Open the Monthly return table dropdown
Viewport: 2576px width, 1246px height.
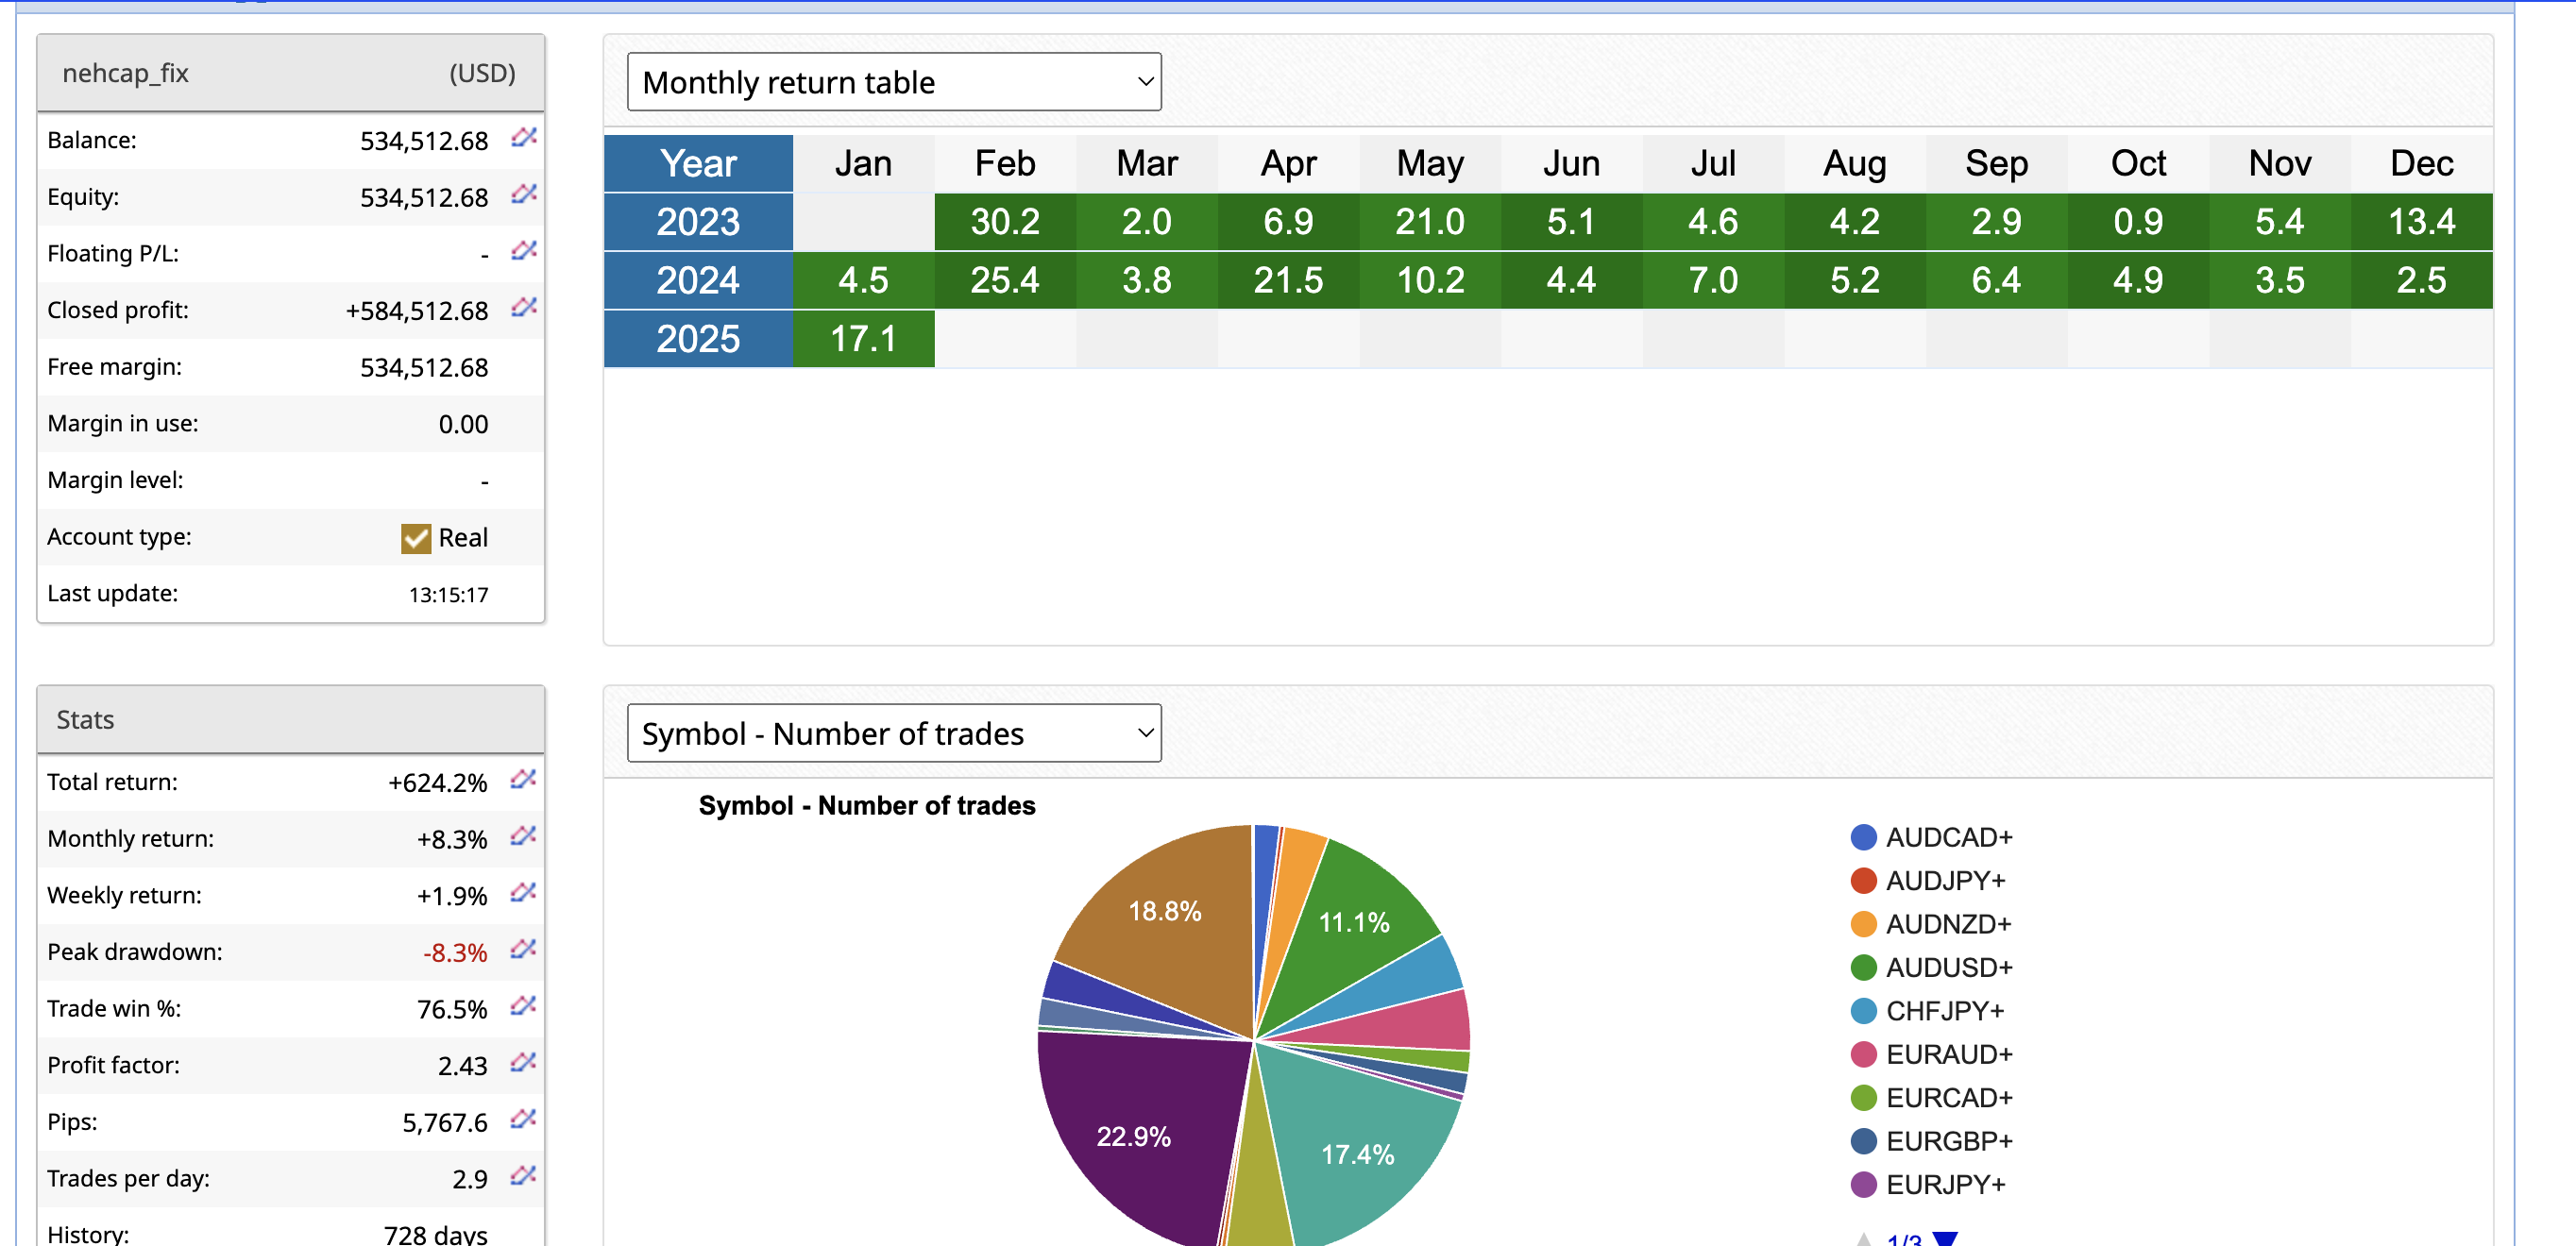pos(893,82)
